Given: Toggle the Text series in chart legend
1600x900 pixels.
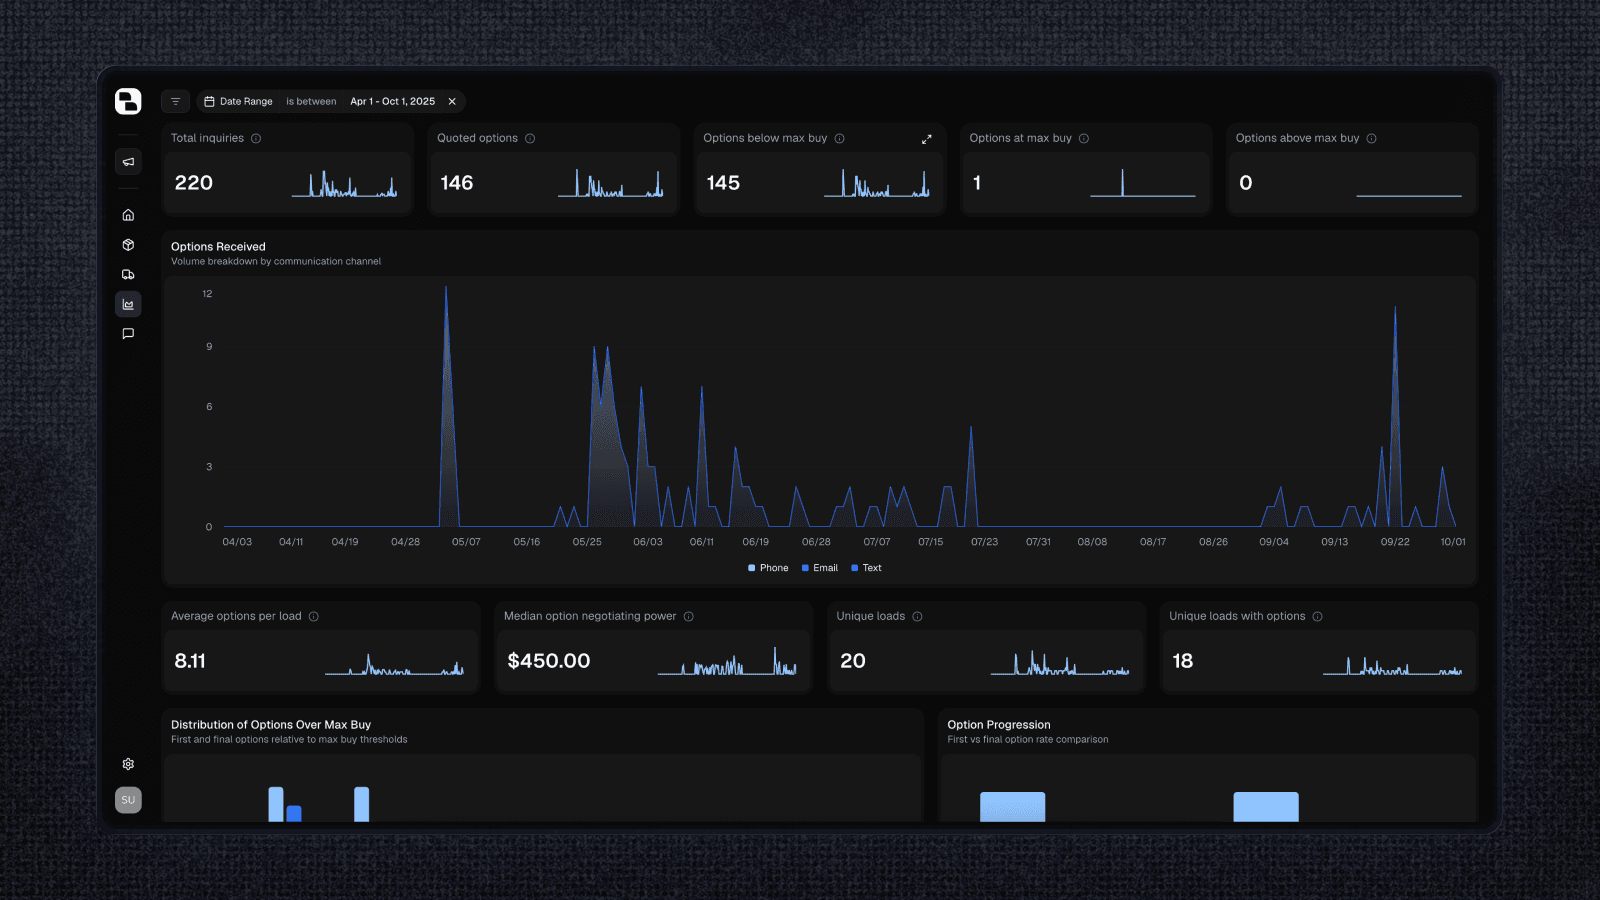Looking at the screenshot, I should [x=866, y=568].
